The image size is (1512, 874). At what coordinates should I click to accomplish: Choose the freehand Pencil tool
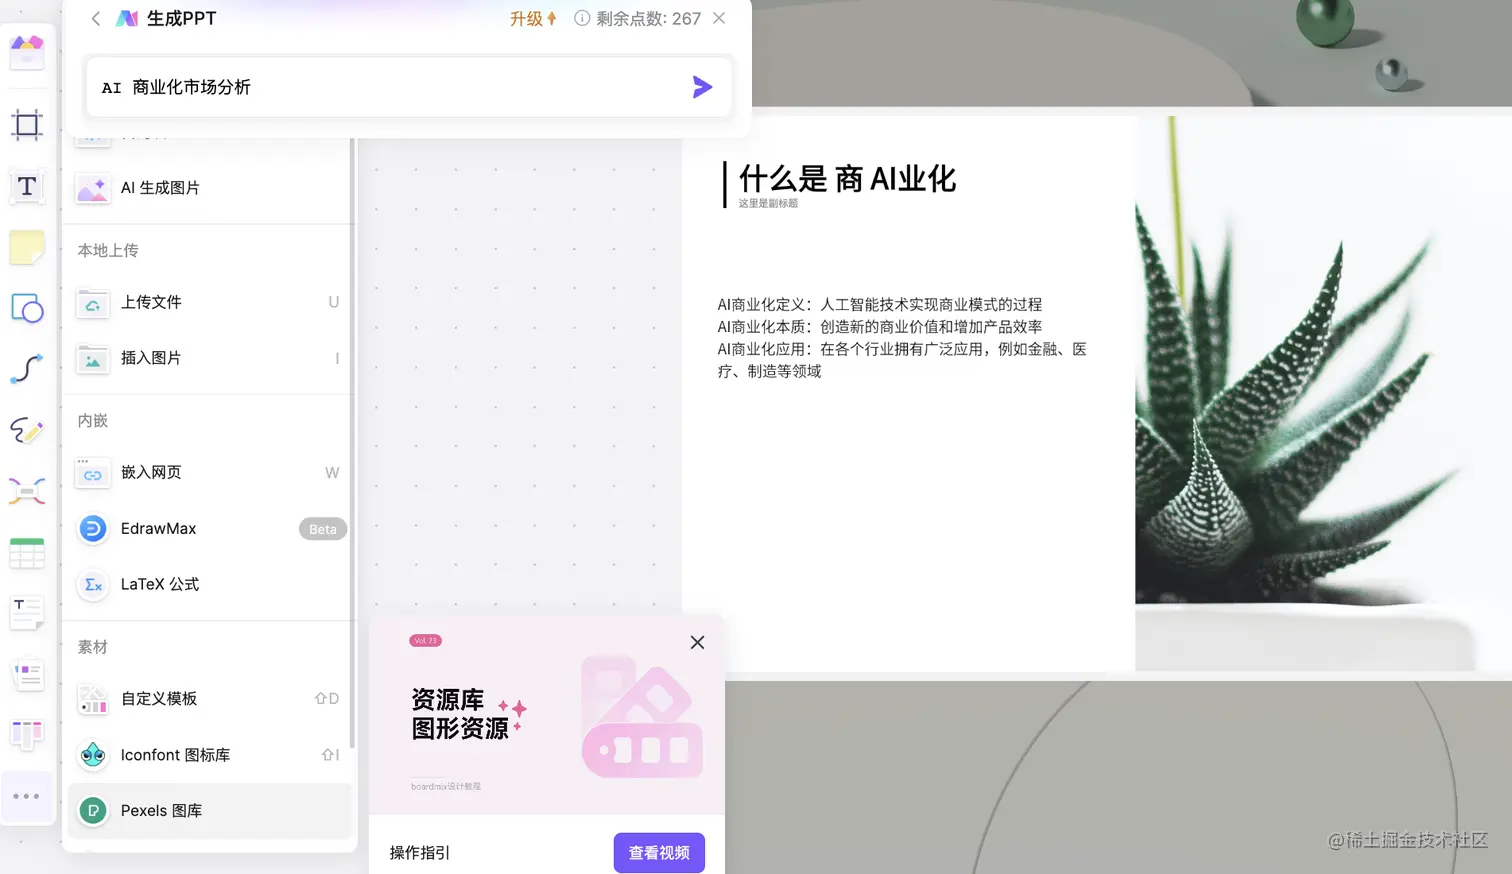(27, 430)
